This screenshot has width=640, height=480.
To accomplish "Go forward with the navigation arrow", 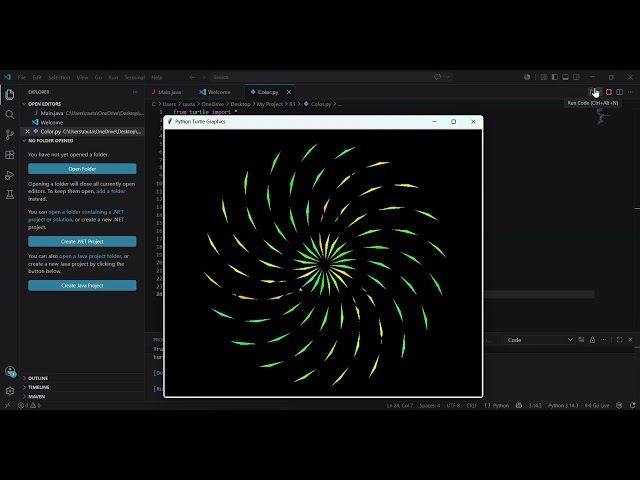I will [x=203, y=77].
